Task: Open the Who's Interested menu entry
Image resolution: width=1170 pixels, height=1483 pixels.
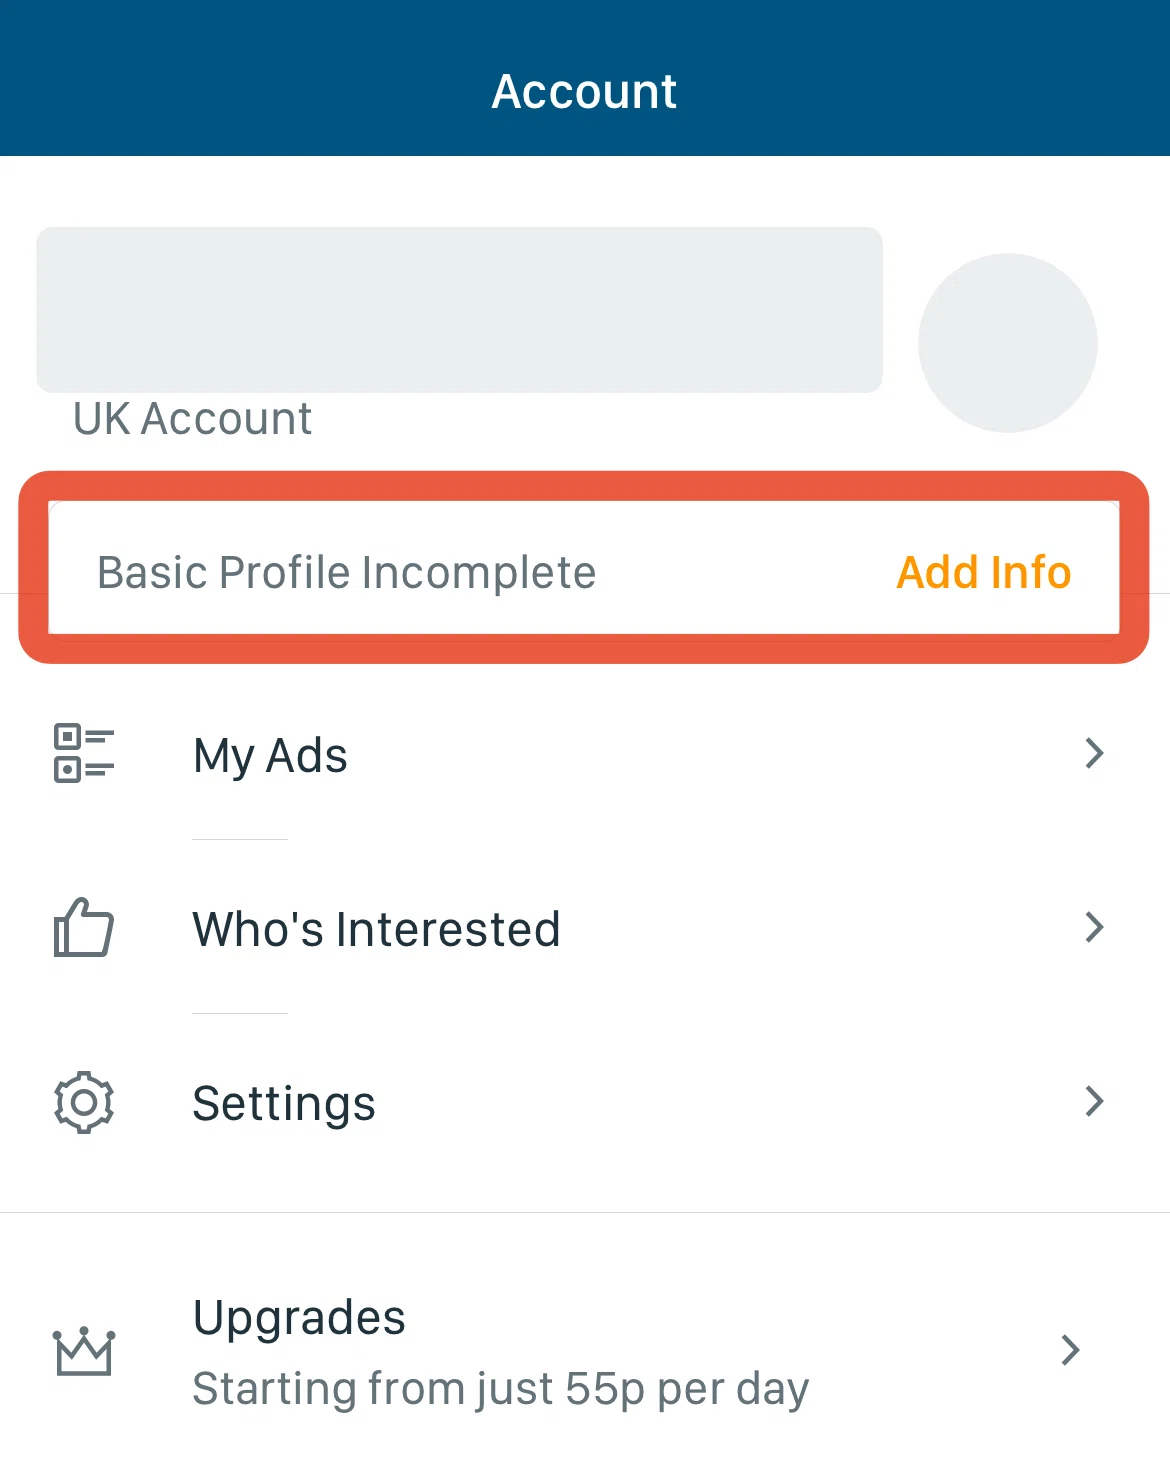Action: pyautogui.click(x=376, y=929)
